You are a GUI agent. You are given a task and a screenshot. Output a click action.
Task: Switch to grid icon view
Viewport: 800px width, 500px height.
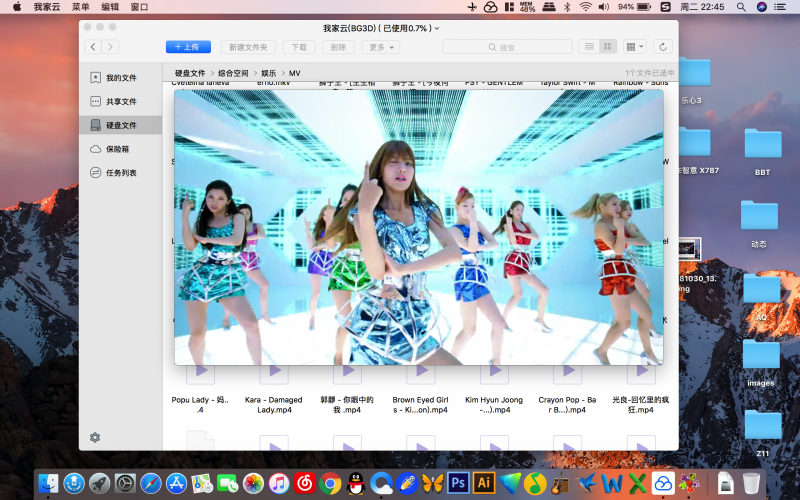click(608, 47)
